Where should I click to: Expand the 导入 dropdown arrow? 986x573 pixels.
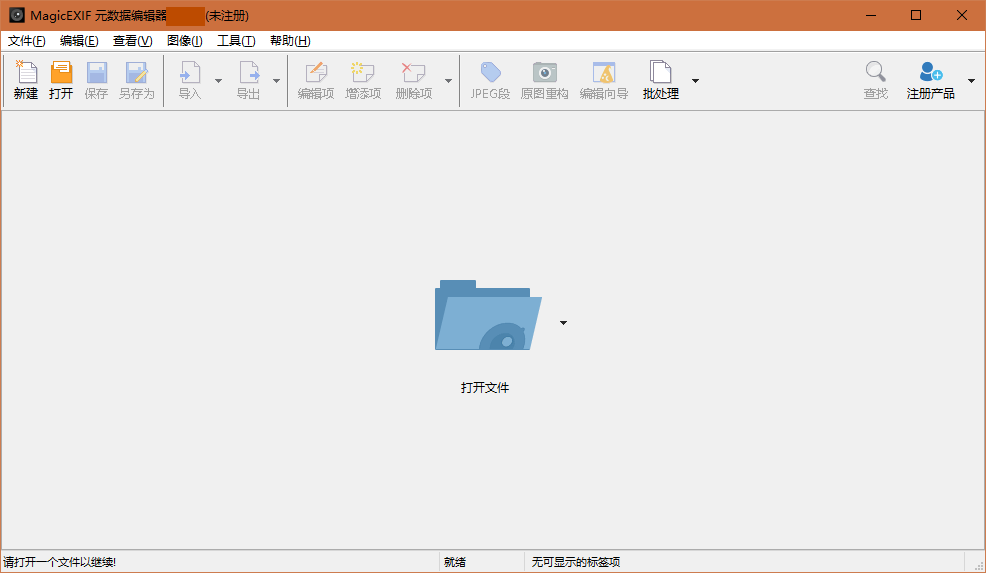click(x=218, y=81)
